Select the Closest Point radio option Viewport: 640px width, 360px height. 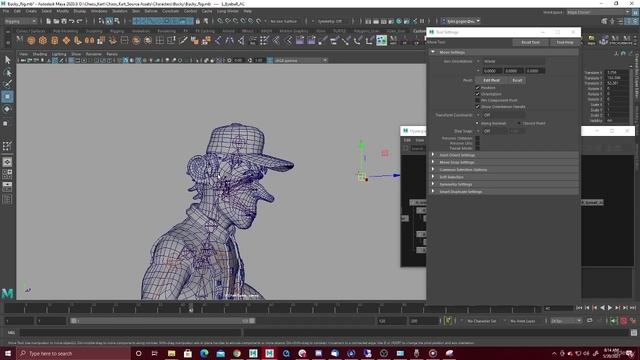click(519, 123)
